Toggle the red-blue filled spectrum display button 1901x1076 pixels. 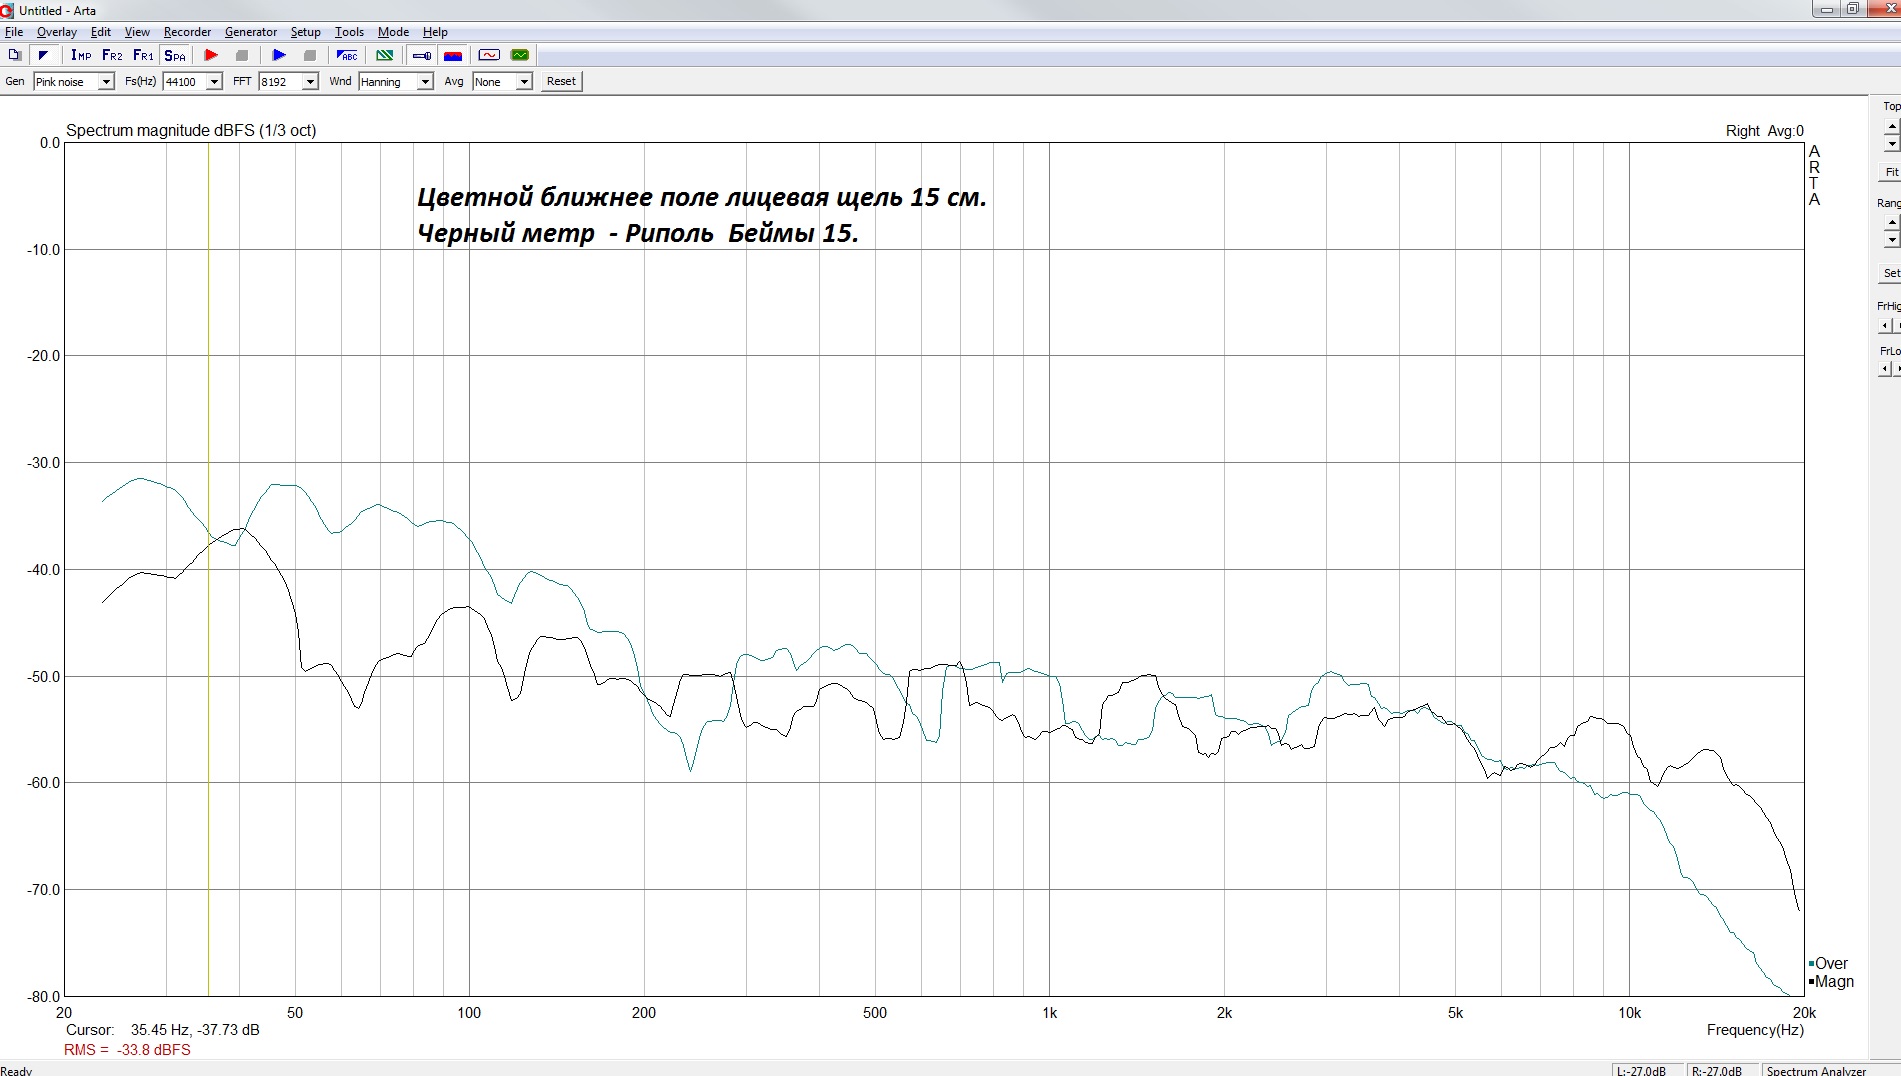[453, 55]
